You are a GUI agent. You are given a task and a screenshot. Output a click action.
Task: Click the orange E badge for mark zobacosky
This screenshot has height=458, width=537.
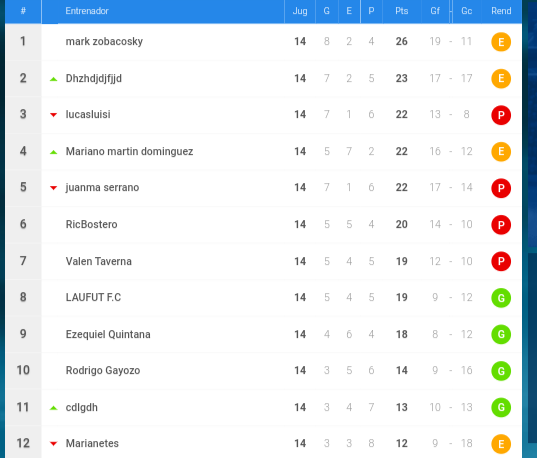(501, 42)
